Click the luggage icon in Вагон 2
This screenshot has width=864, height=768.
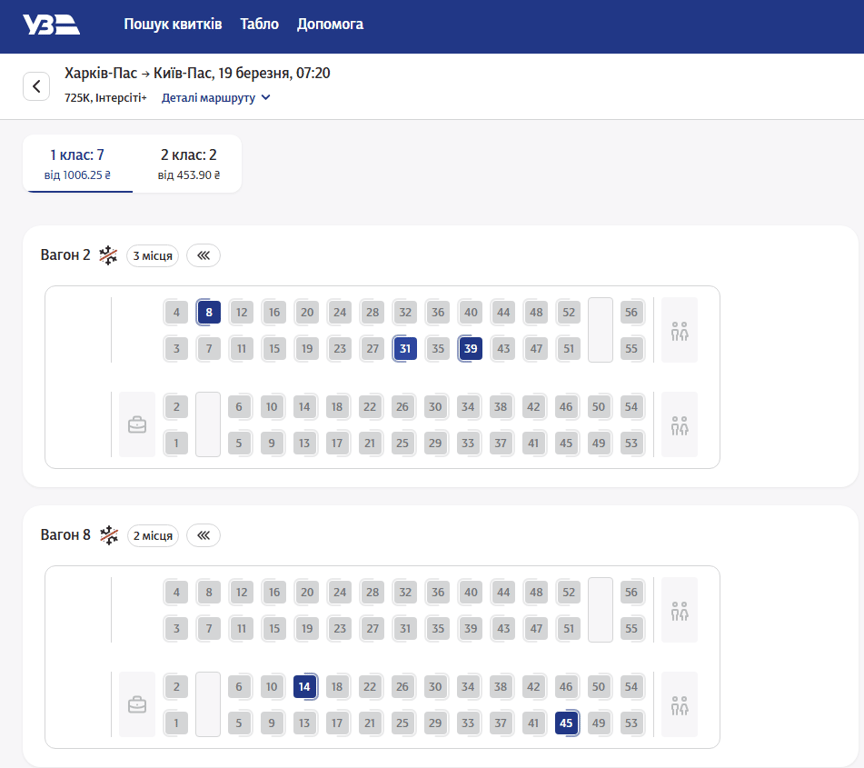click(x=137, y=425)
